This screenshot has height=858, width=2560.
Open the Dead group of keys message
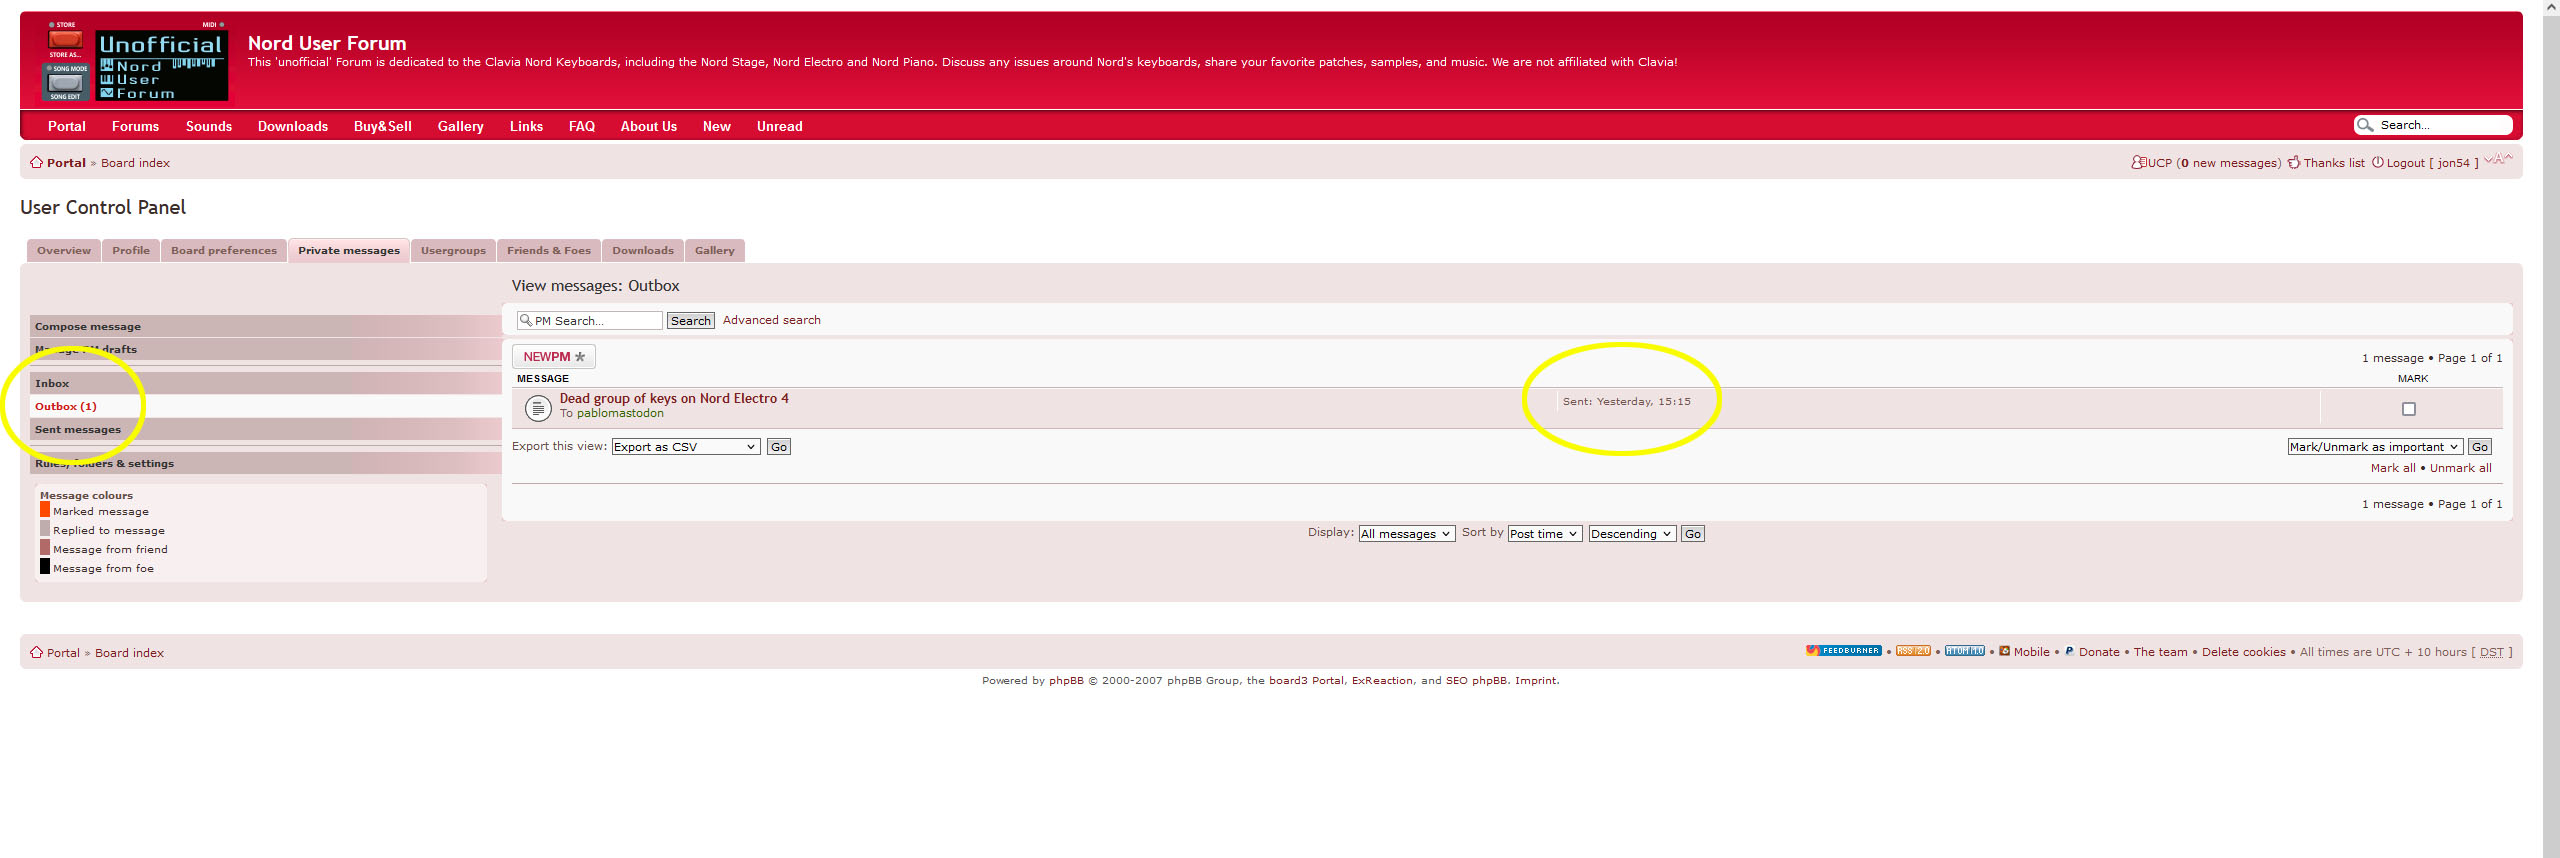(674, 398)
